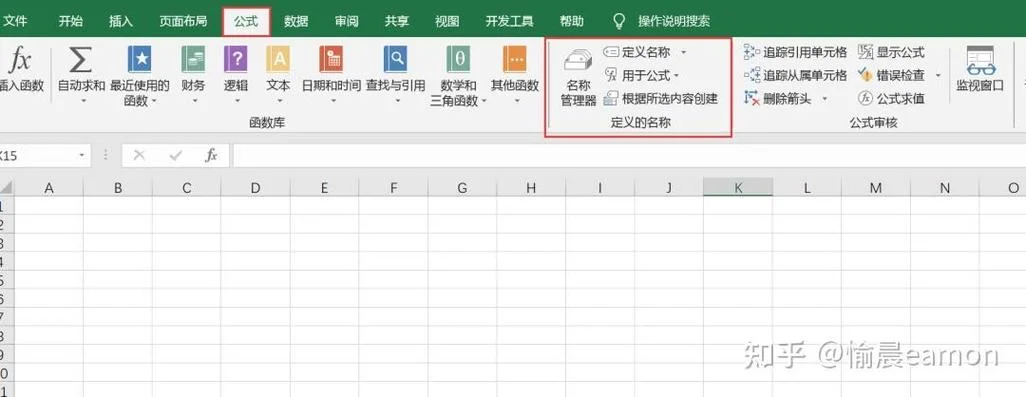Image resolution: width=1026 pixels, height=397 pixels.
Task: Switch to the 开始 tab
Action: (x=71, y=21)
